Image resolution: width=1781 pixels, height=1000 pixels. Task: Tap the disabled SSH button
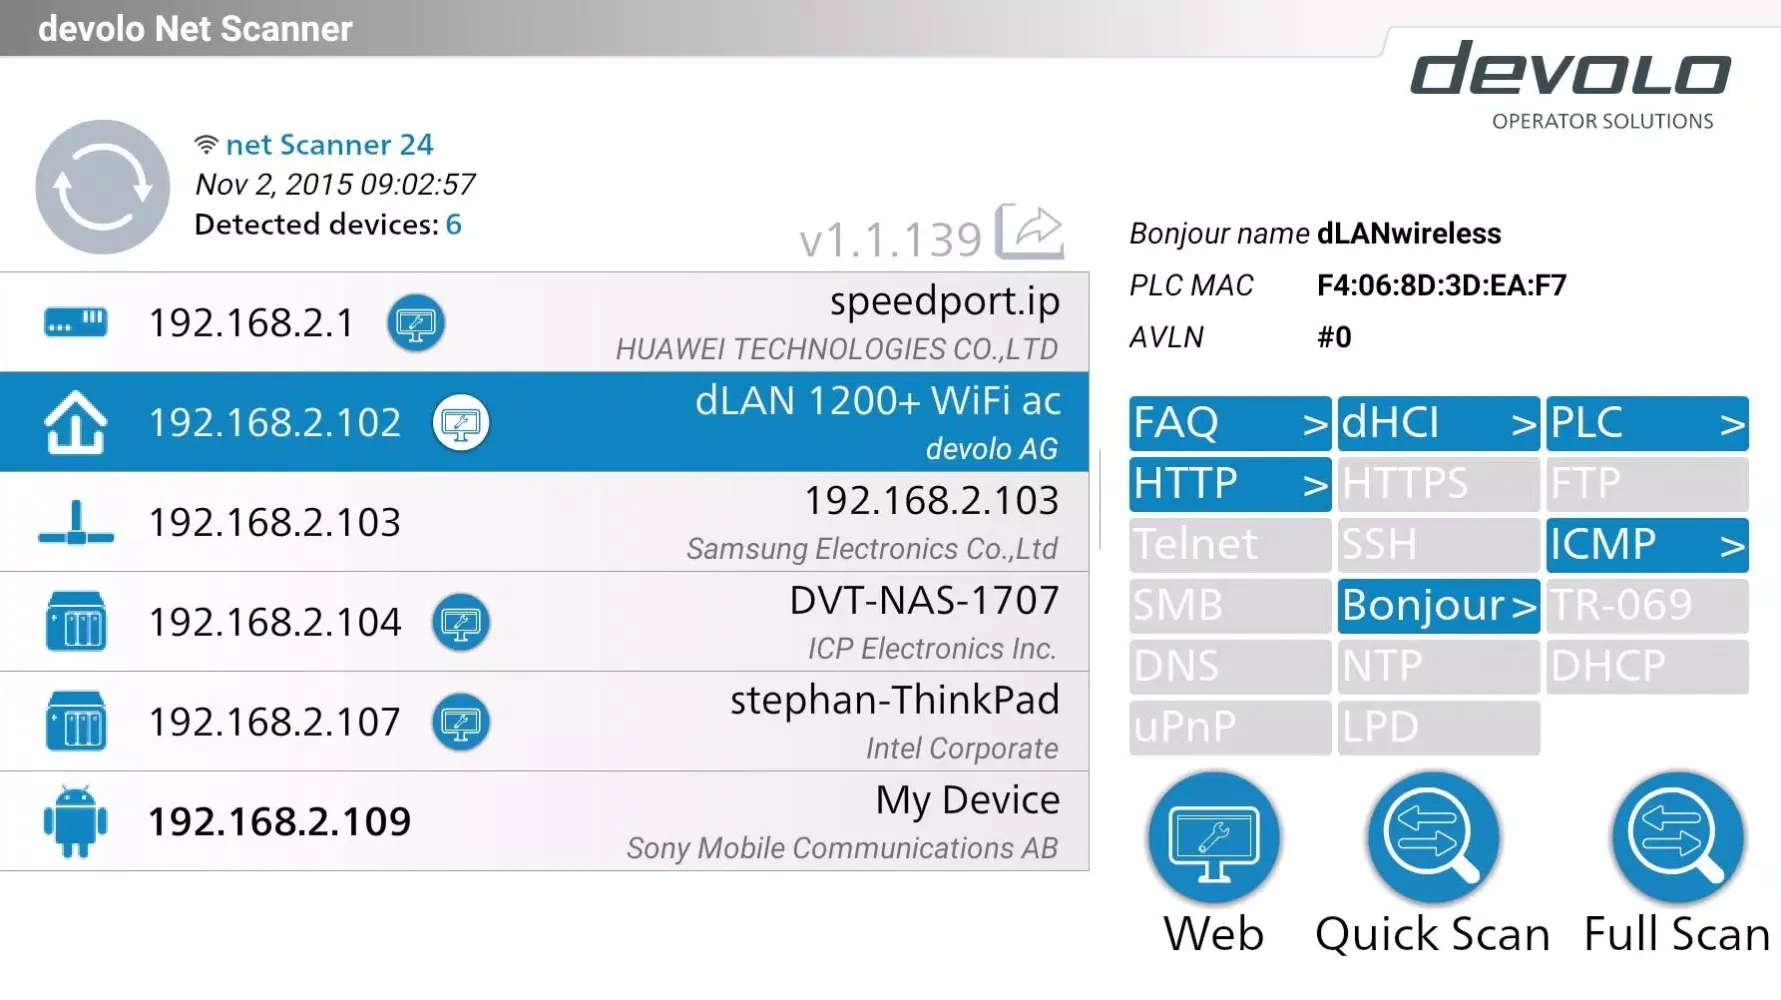click(x=1438, y=545)
